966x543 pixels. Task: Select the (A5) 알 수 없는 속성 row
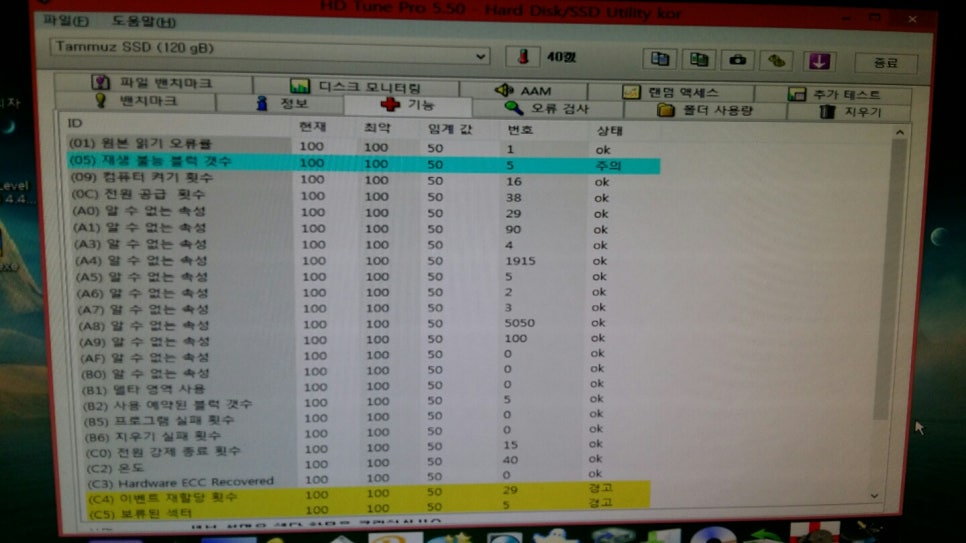pyautogui.click(x=363, y=277)
